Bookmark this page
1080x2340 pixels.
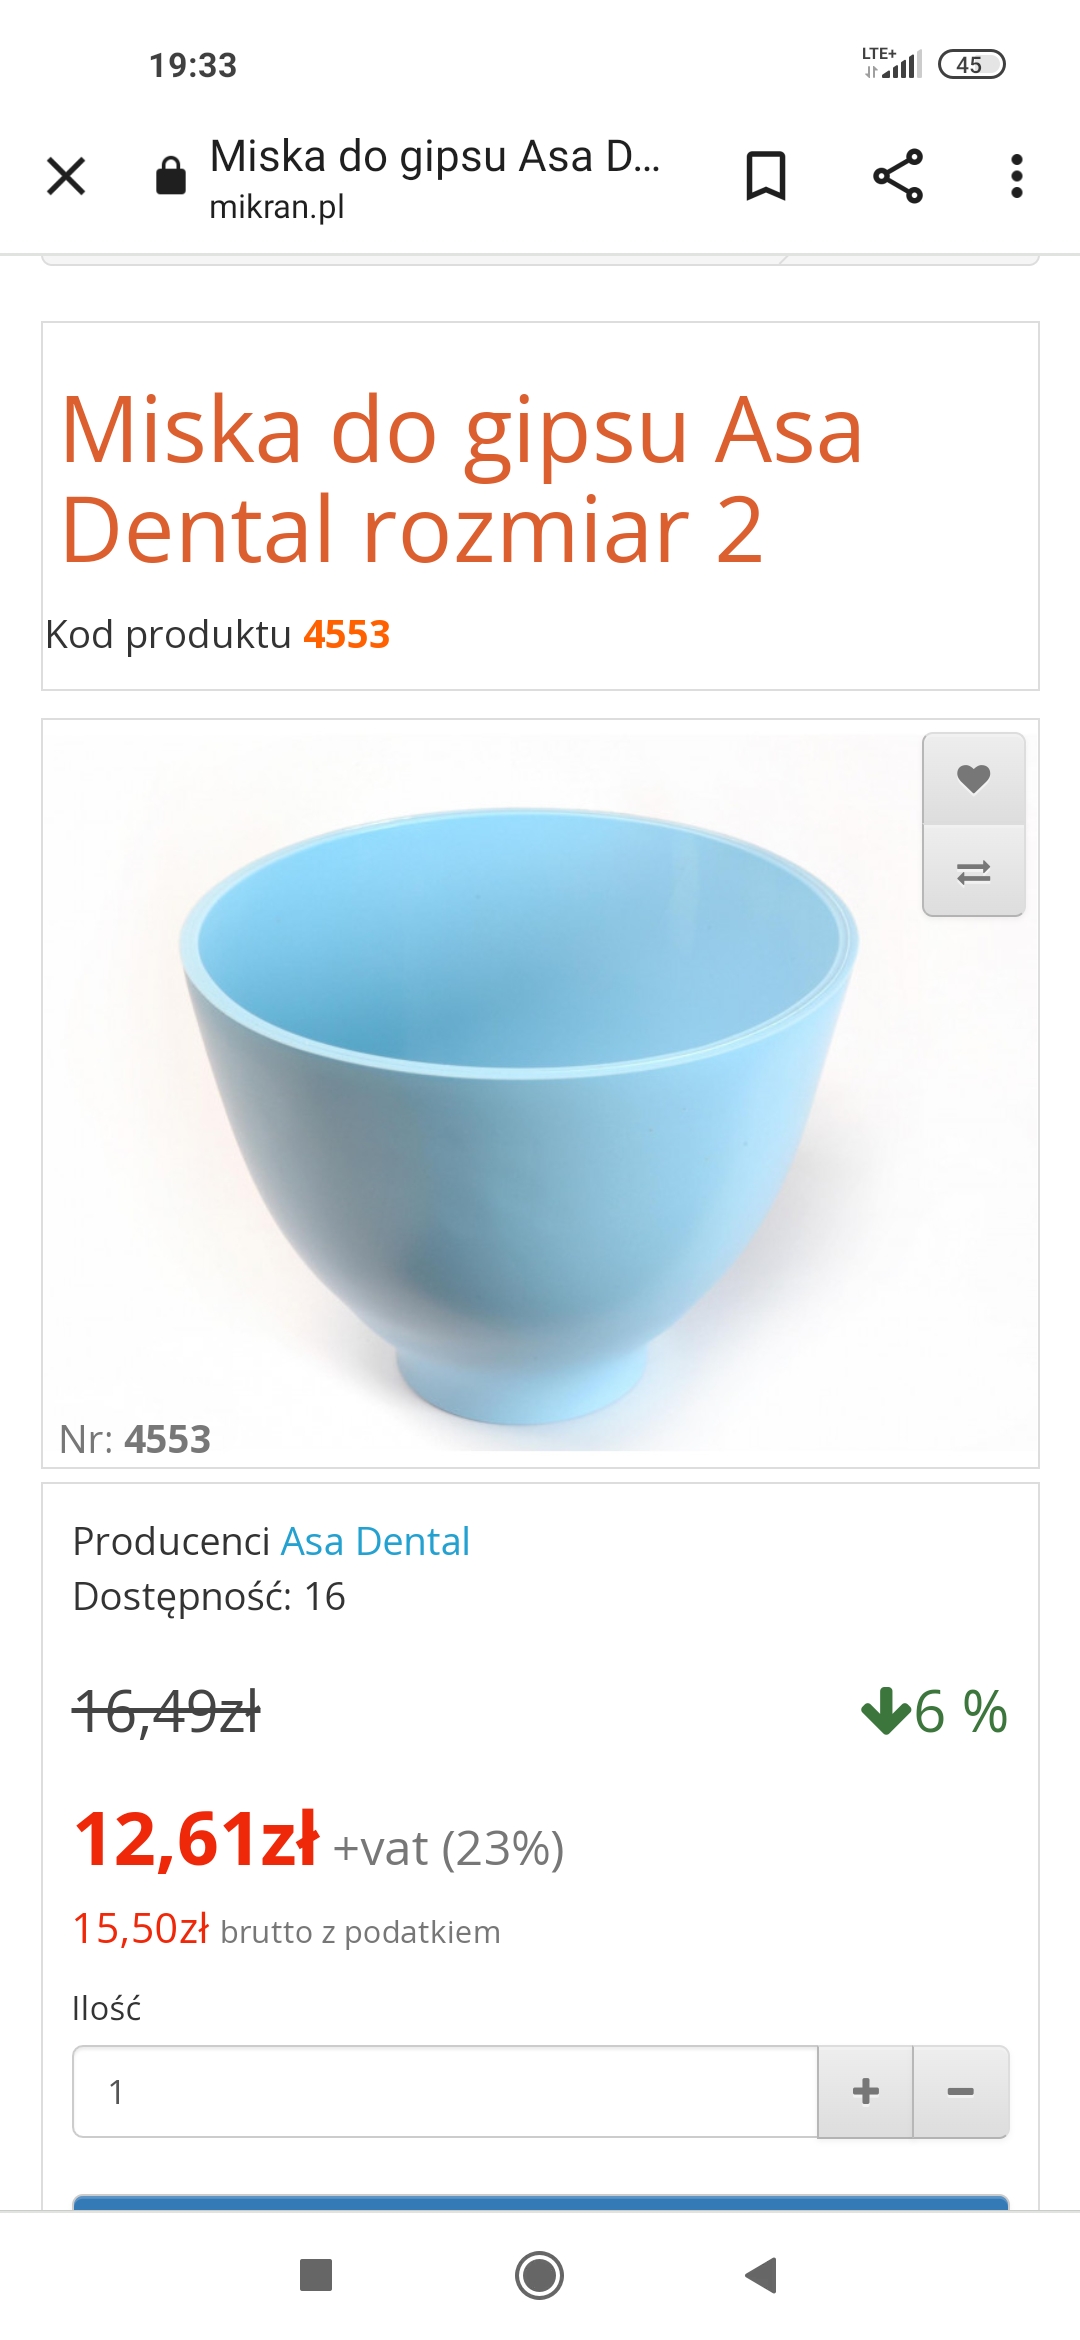[x=766, y=177]
